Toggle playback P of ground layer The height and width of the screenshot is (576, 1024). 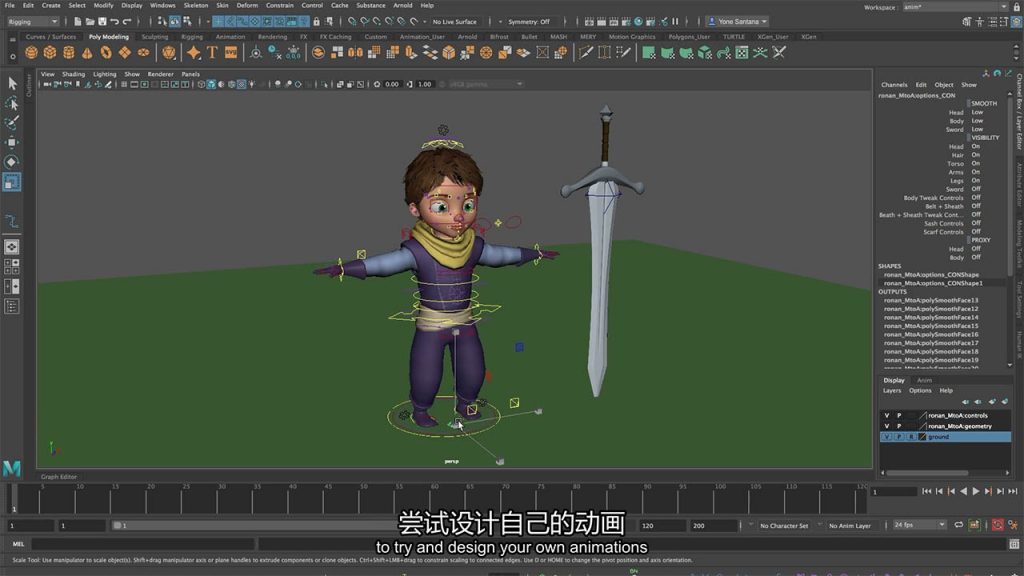tap(899, 436)
